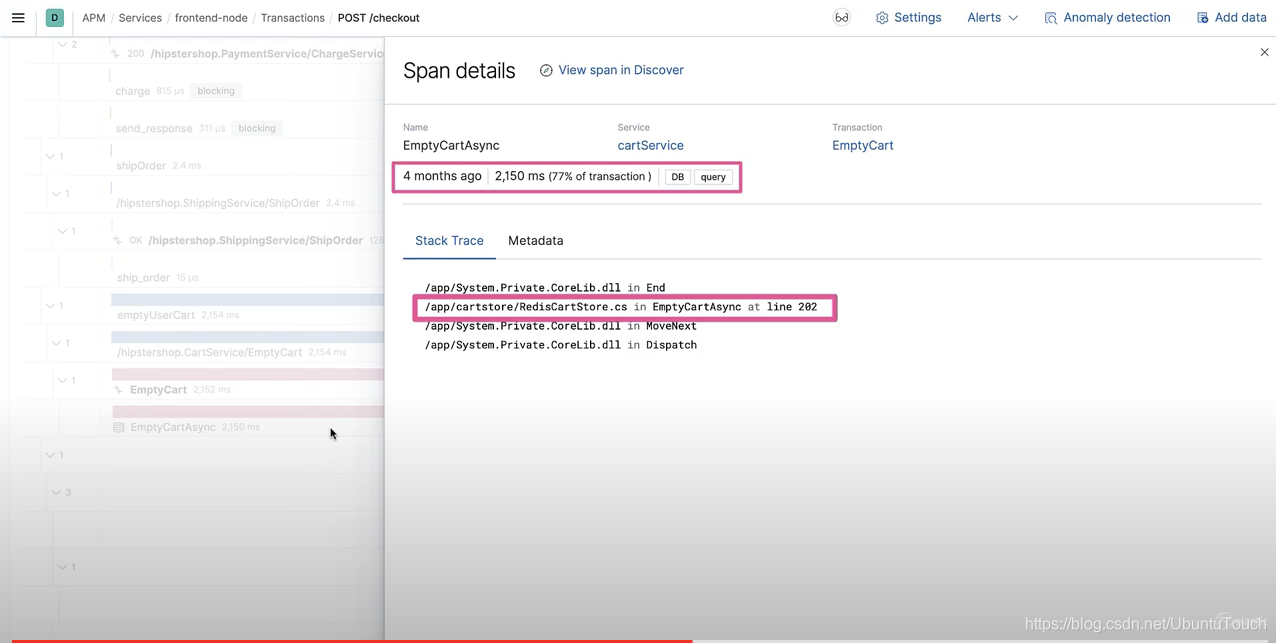The image size is (1276, 643).
Task: Click the green D space avatar
Action: (x=55, y=18)
